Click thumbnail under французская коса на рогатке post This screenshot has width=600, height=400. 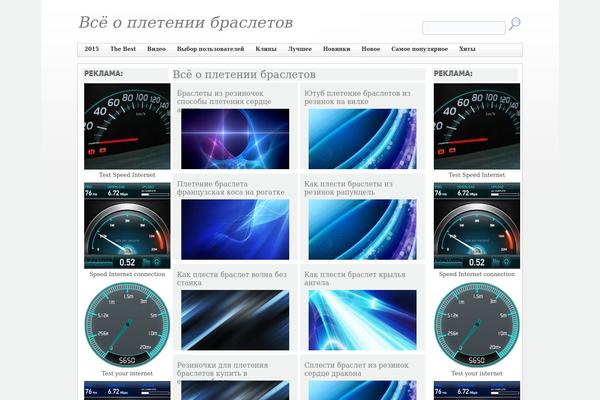(235, 230)
